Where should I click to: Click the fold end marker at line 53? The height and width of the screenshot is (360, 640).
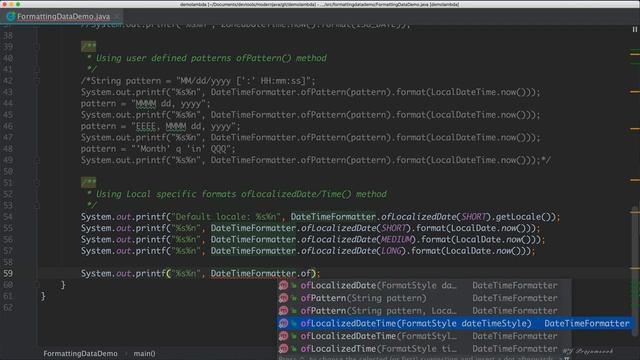pos(37,205)
